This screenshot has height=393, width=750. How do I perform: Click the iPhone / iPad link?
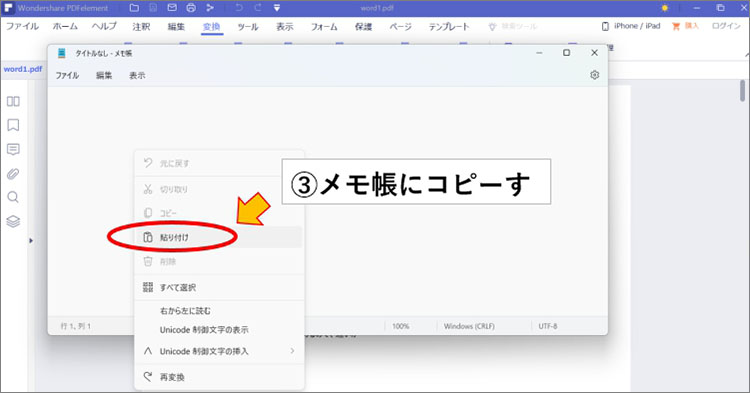pos(631,26)
